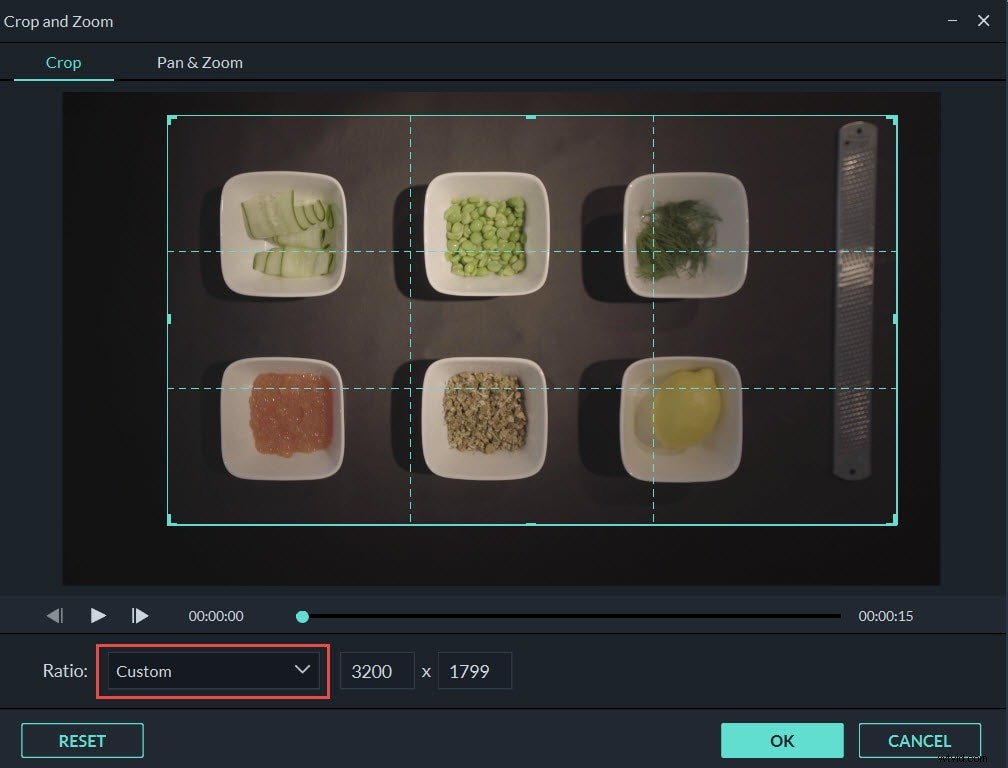Edit the crop width field showing 3200
The height and width of the screenshot is (768, 1008).
pos(377,671)
